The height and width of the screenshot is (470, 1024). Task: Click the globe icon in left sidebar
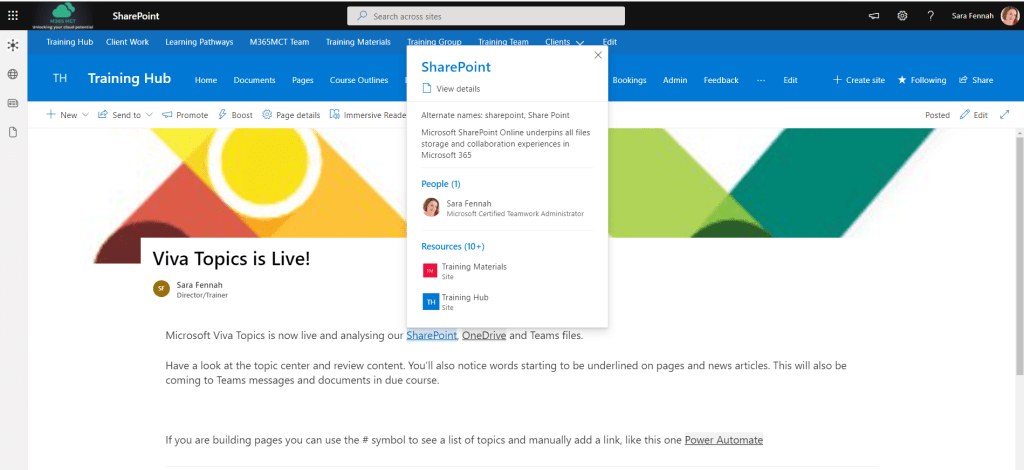(x=12, y=74)
